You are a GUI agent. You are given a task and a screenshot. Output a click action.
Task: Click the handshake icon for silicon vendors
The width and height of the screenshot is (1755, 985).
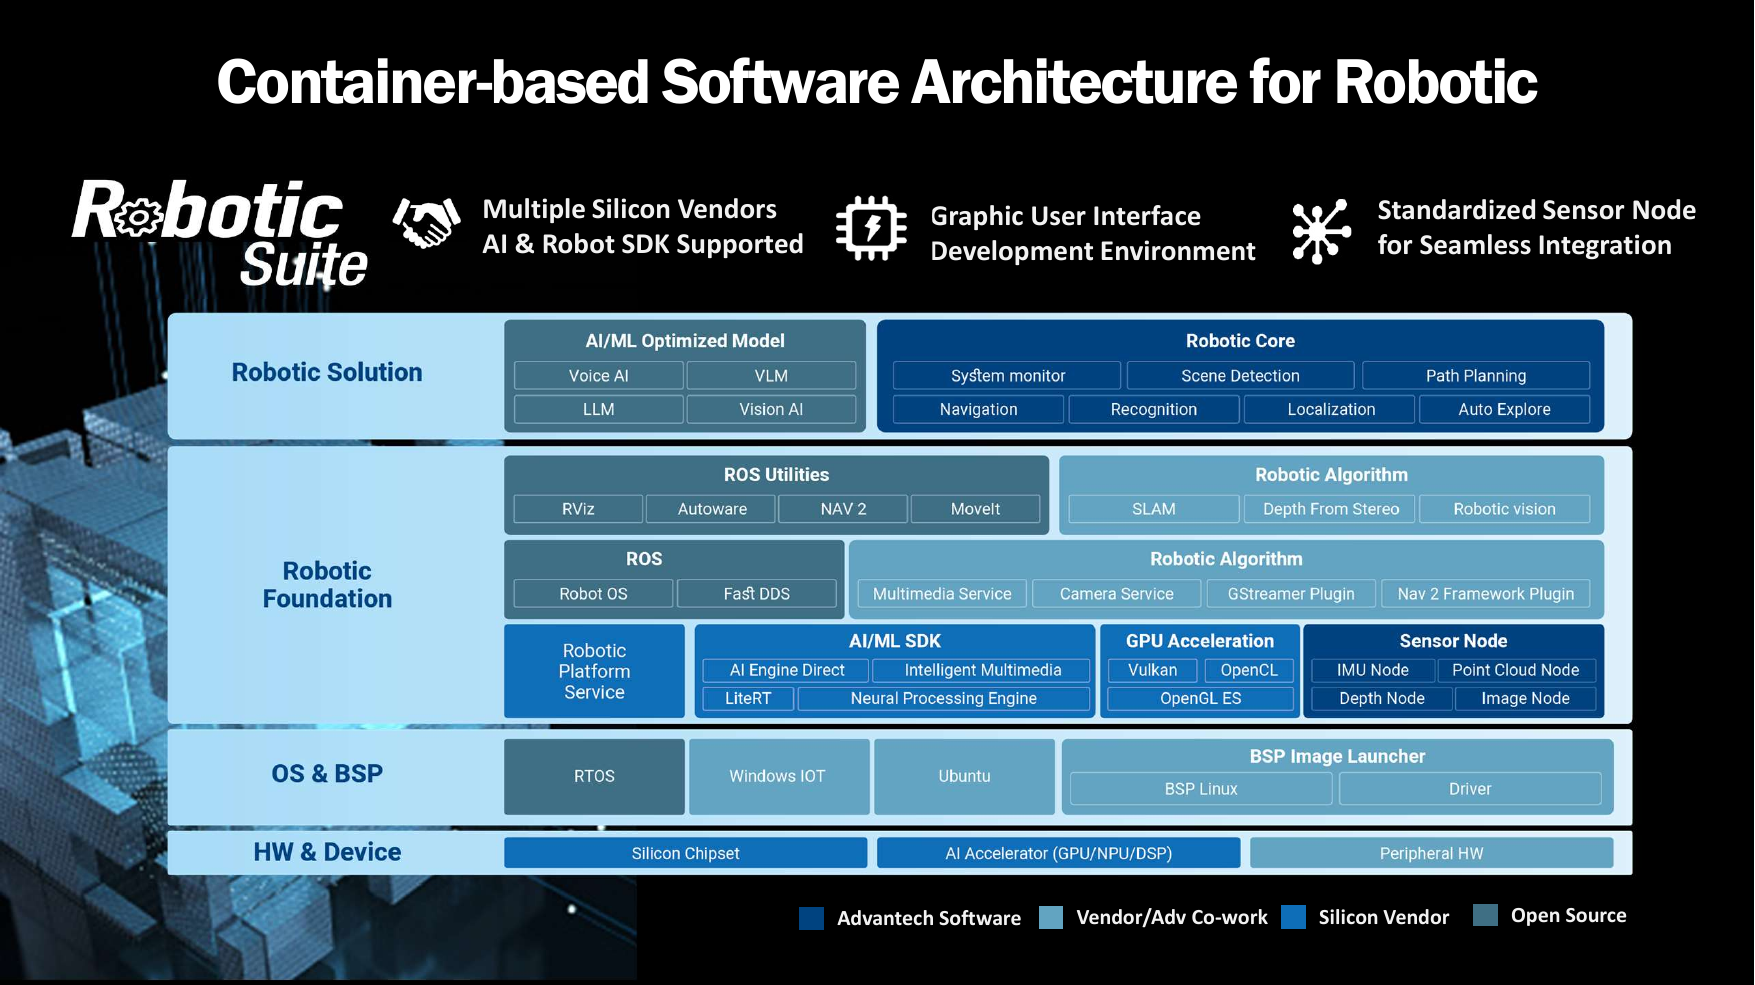coord(427,222)
